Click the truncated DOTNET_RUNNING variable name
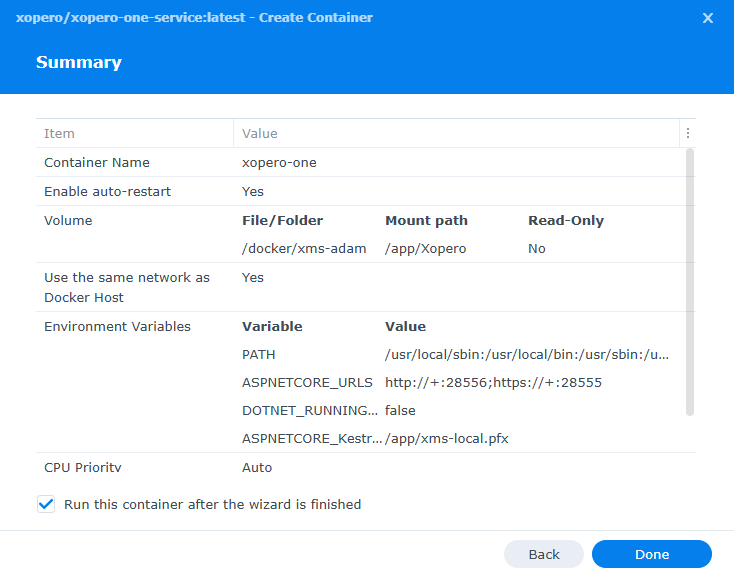Viewport: 734px width, 575px height. pos(310,410)
